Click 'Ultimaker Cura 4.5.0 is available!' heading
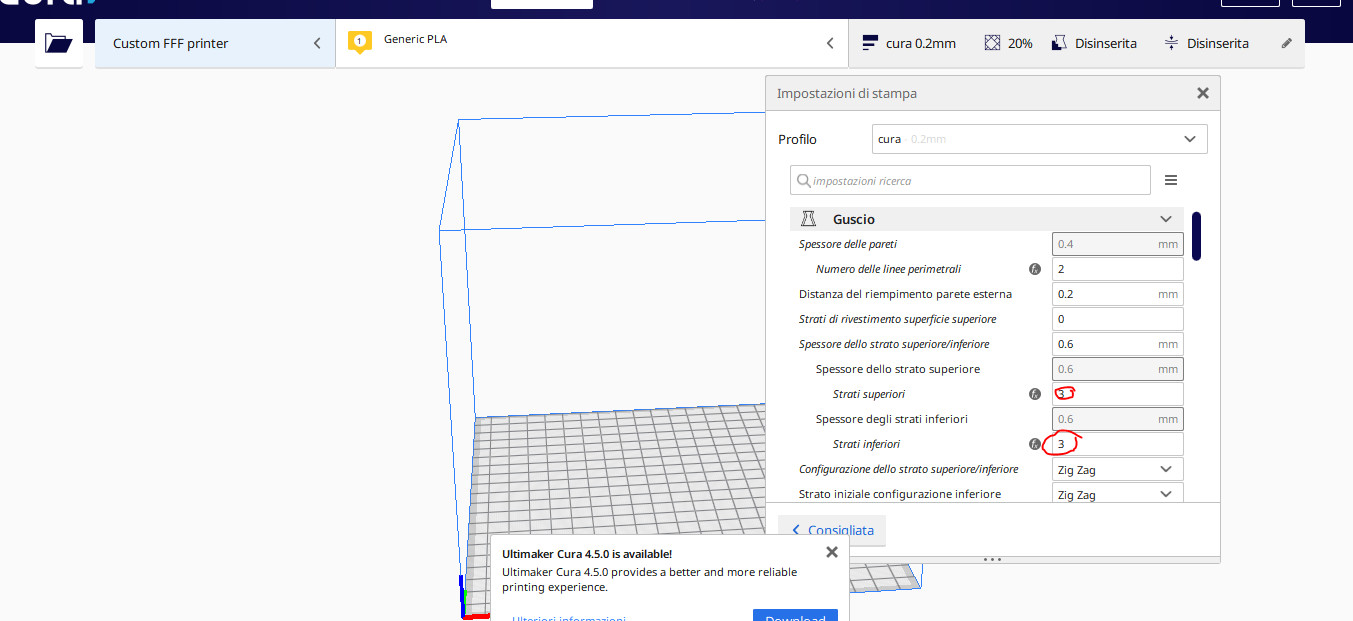This screenshot has width=1353, height=621. click(x=587, y=553)
